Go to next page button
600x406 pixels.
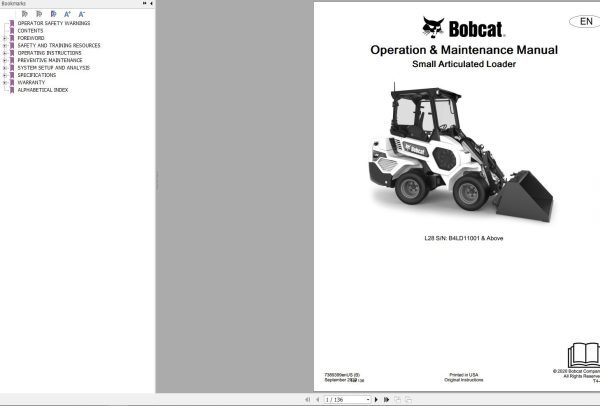coord(376,399)
